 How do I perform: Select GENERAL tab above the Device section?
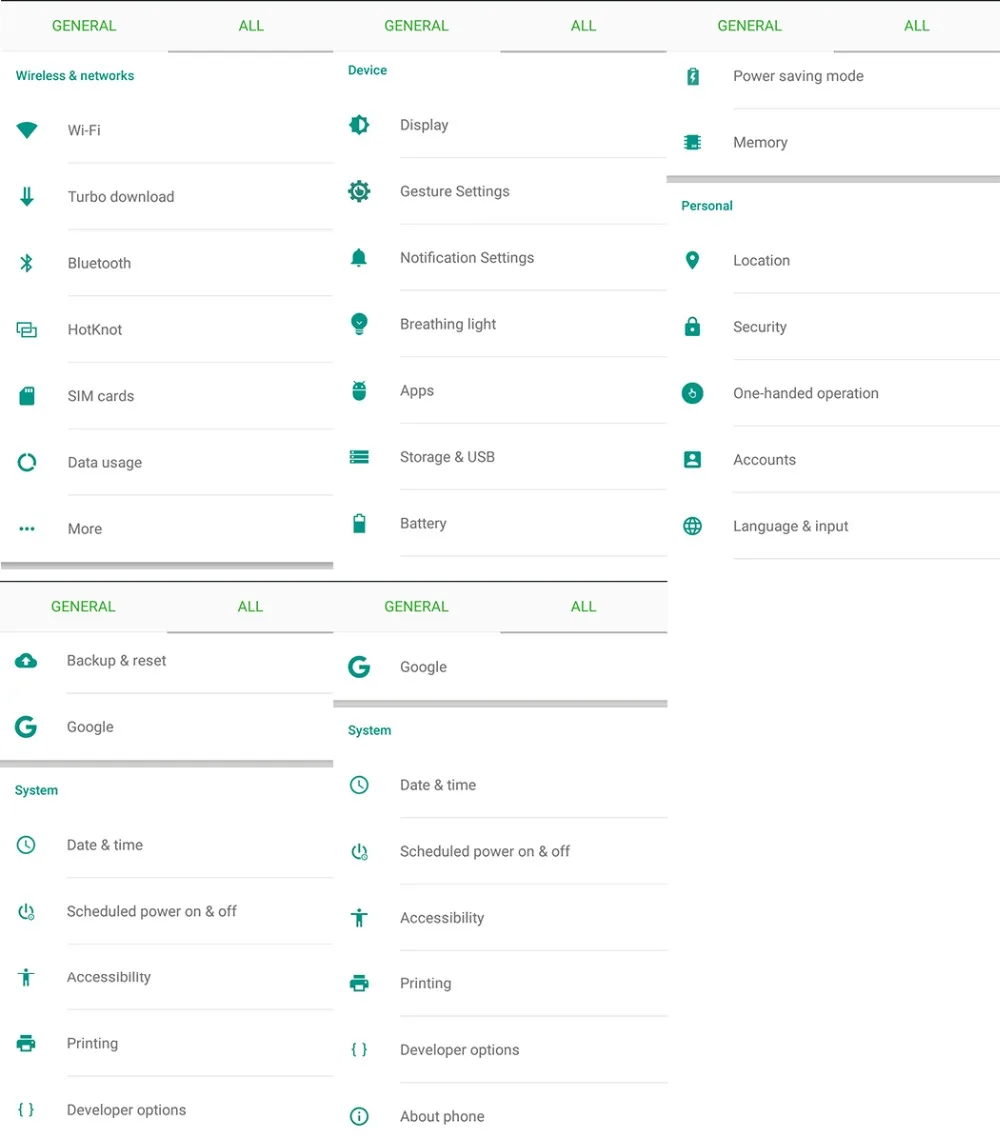417,25
